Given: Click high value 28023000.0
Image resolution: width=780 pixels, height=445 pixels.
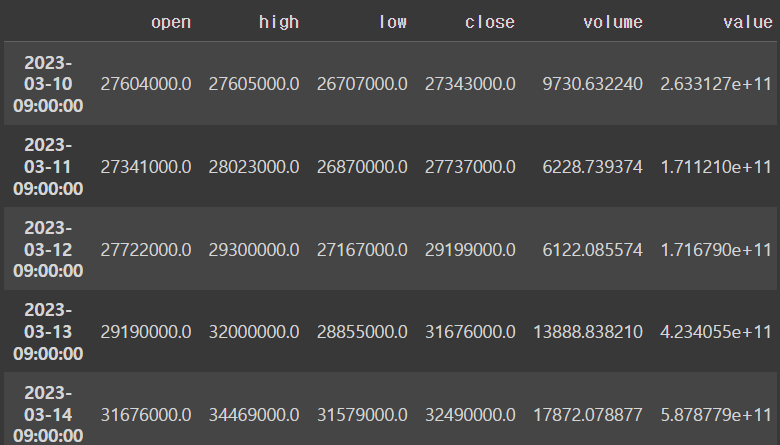Looking at the screenshot, I should (x=254, y=167).
